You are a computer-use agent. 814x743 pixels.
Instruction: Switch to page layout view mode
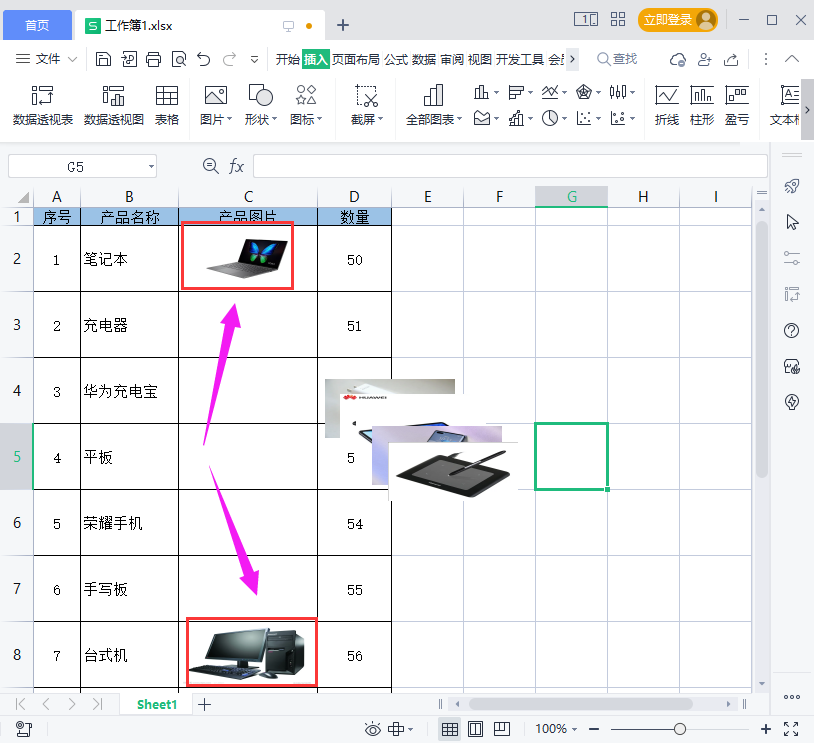(476, 729)
